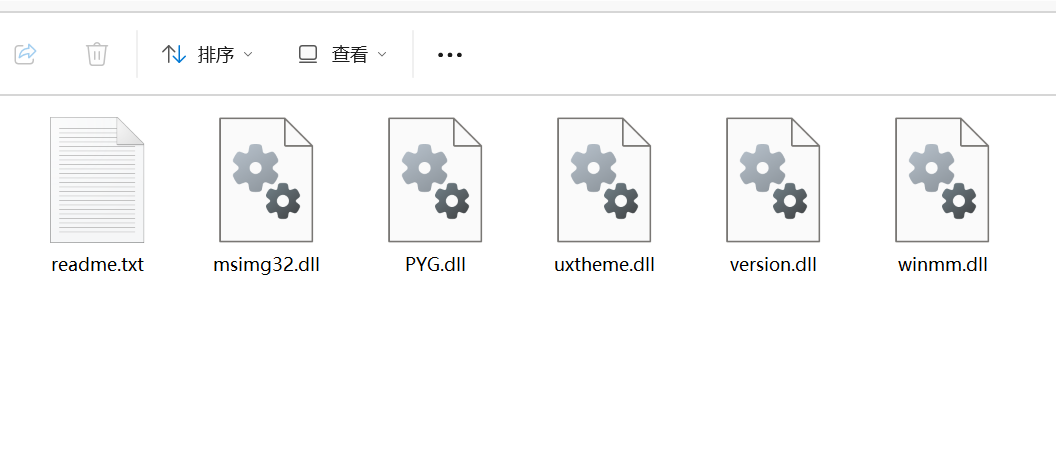Click the version.dll filename label

coord(773,265)
